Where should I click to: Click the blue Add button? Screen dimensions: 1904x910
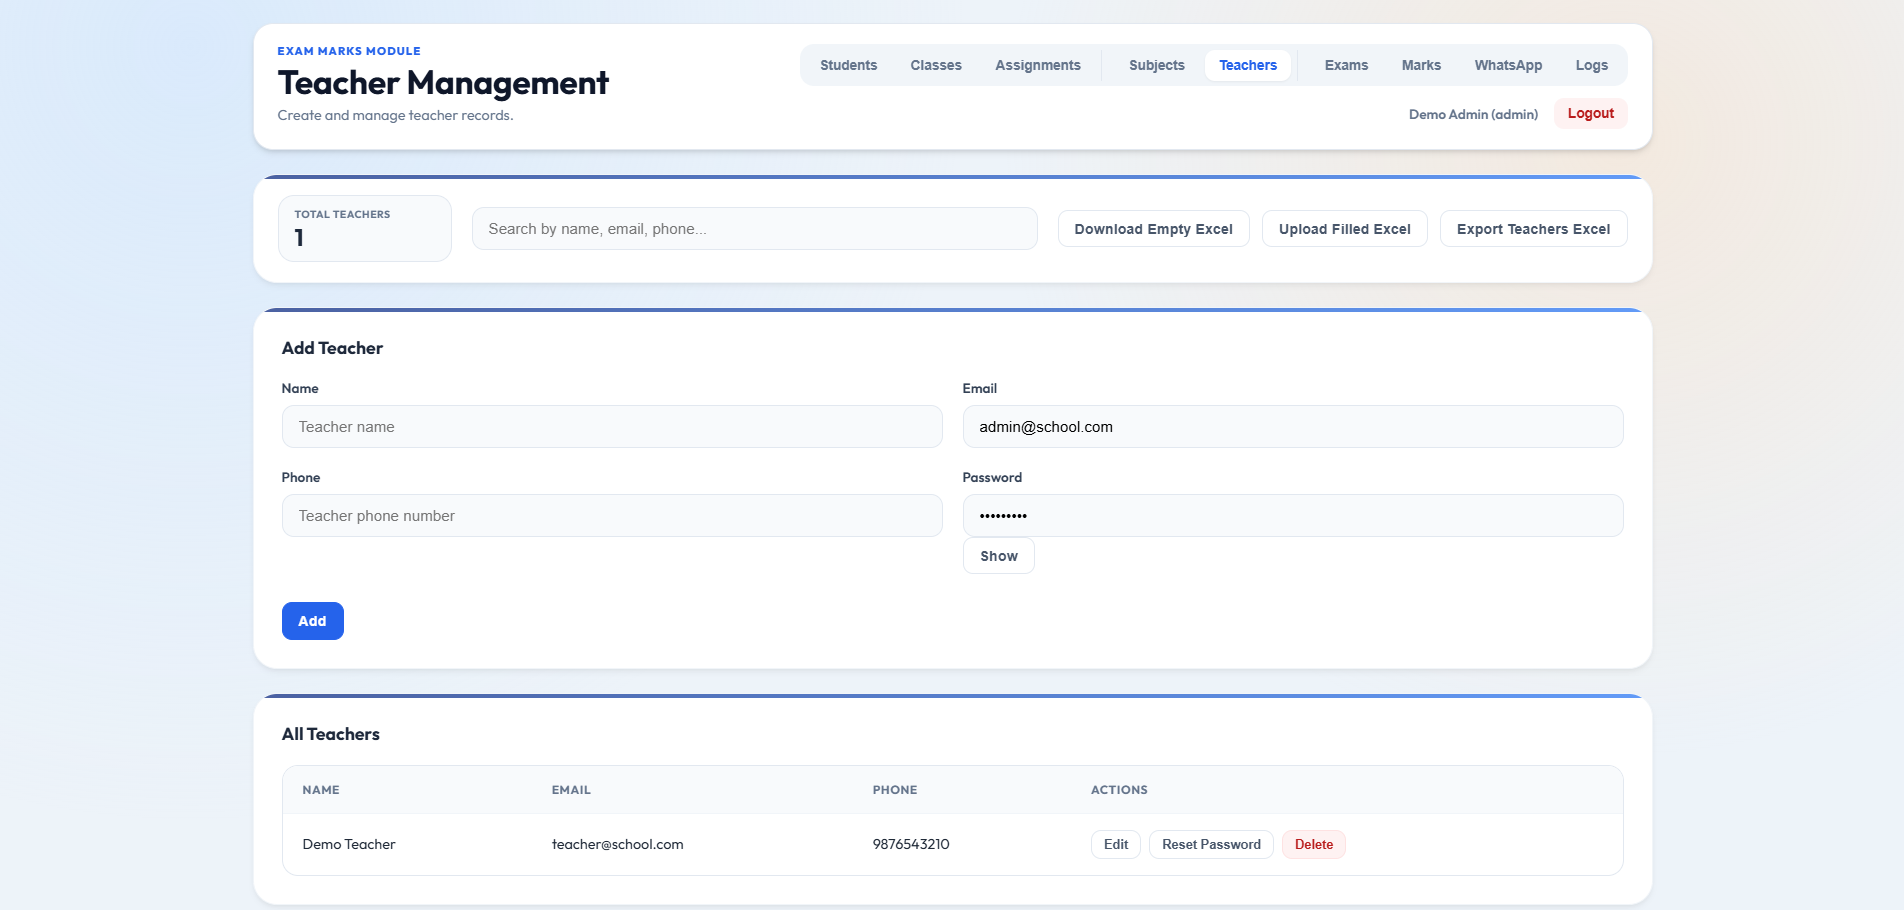tap(312, 621)
